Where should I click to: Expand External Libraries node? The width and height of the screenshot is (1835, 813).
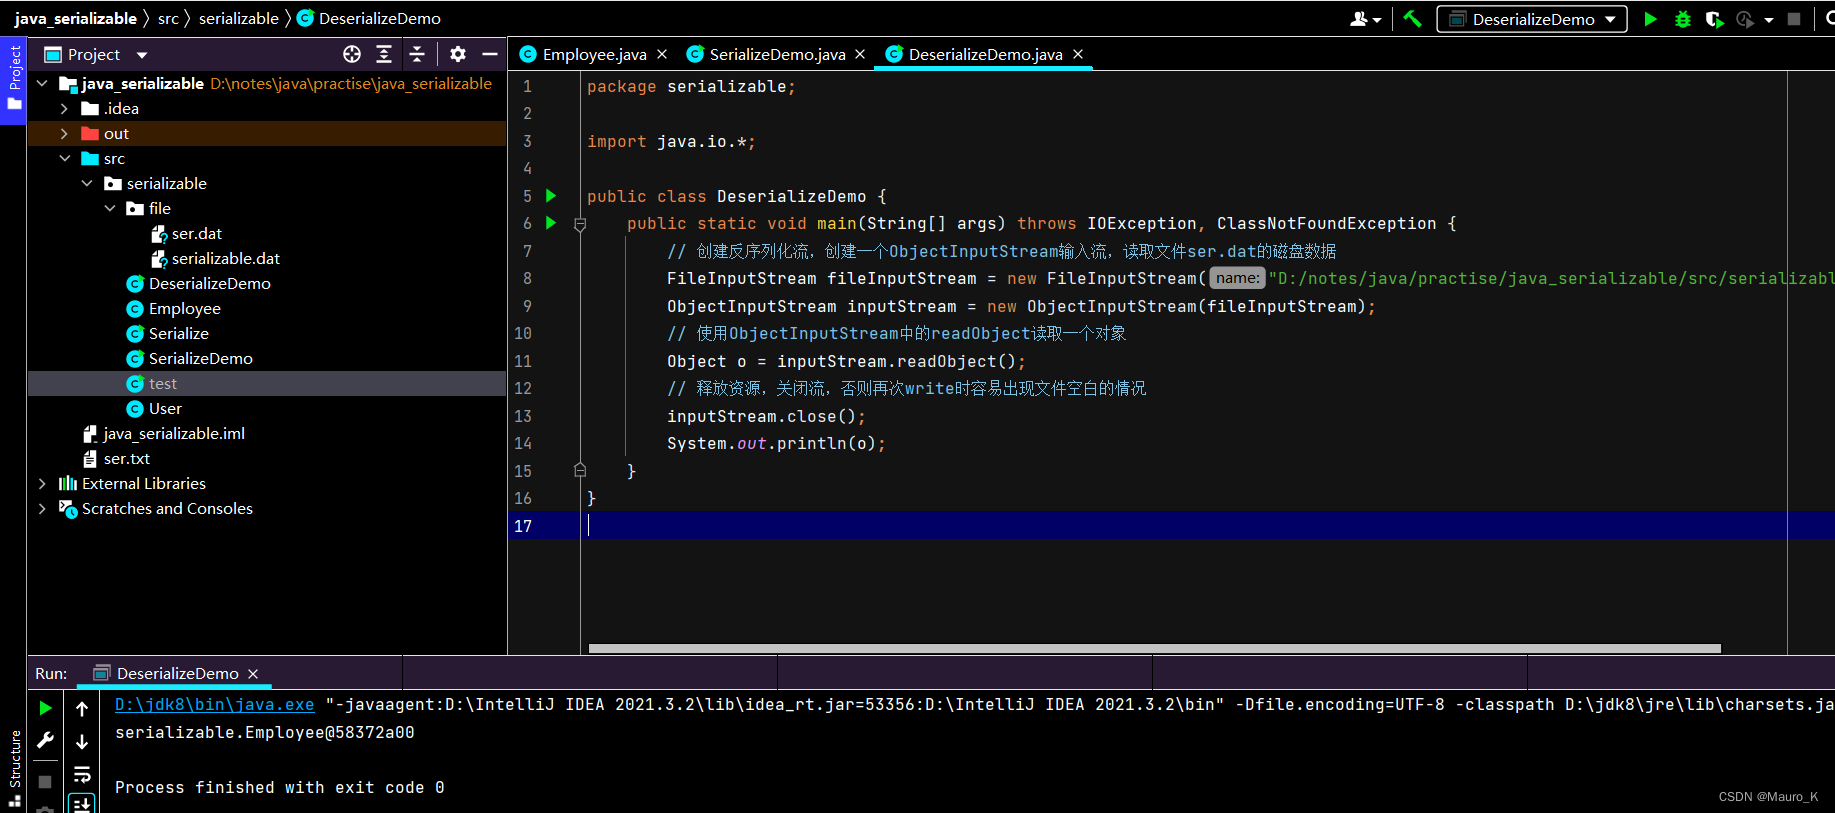coord(42,483)
